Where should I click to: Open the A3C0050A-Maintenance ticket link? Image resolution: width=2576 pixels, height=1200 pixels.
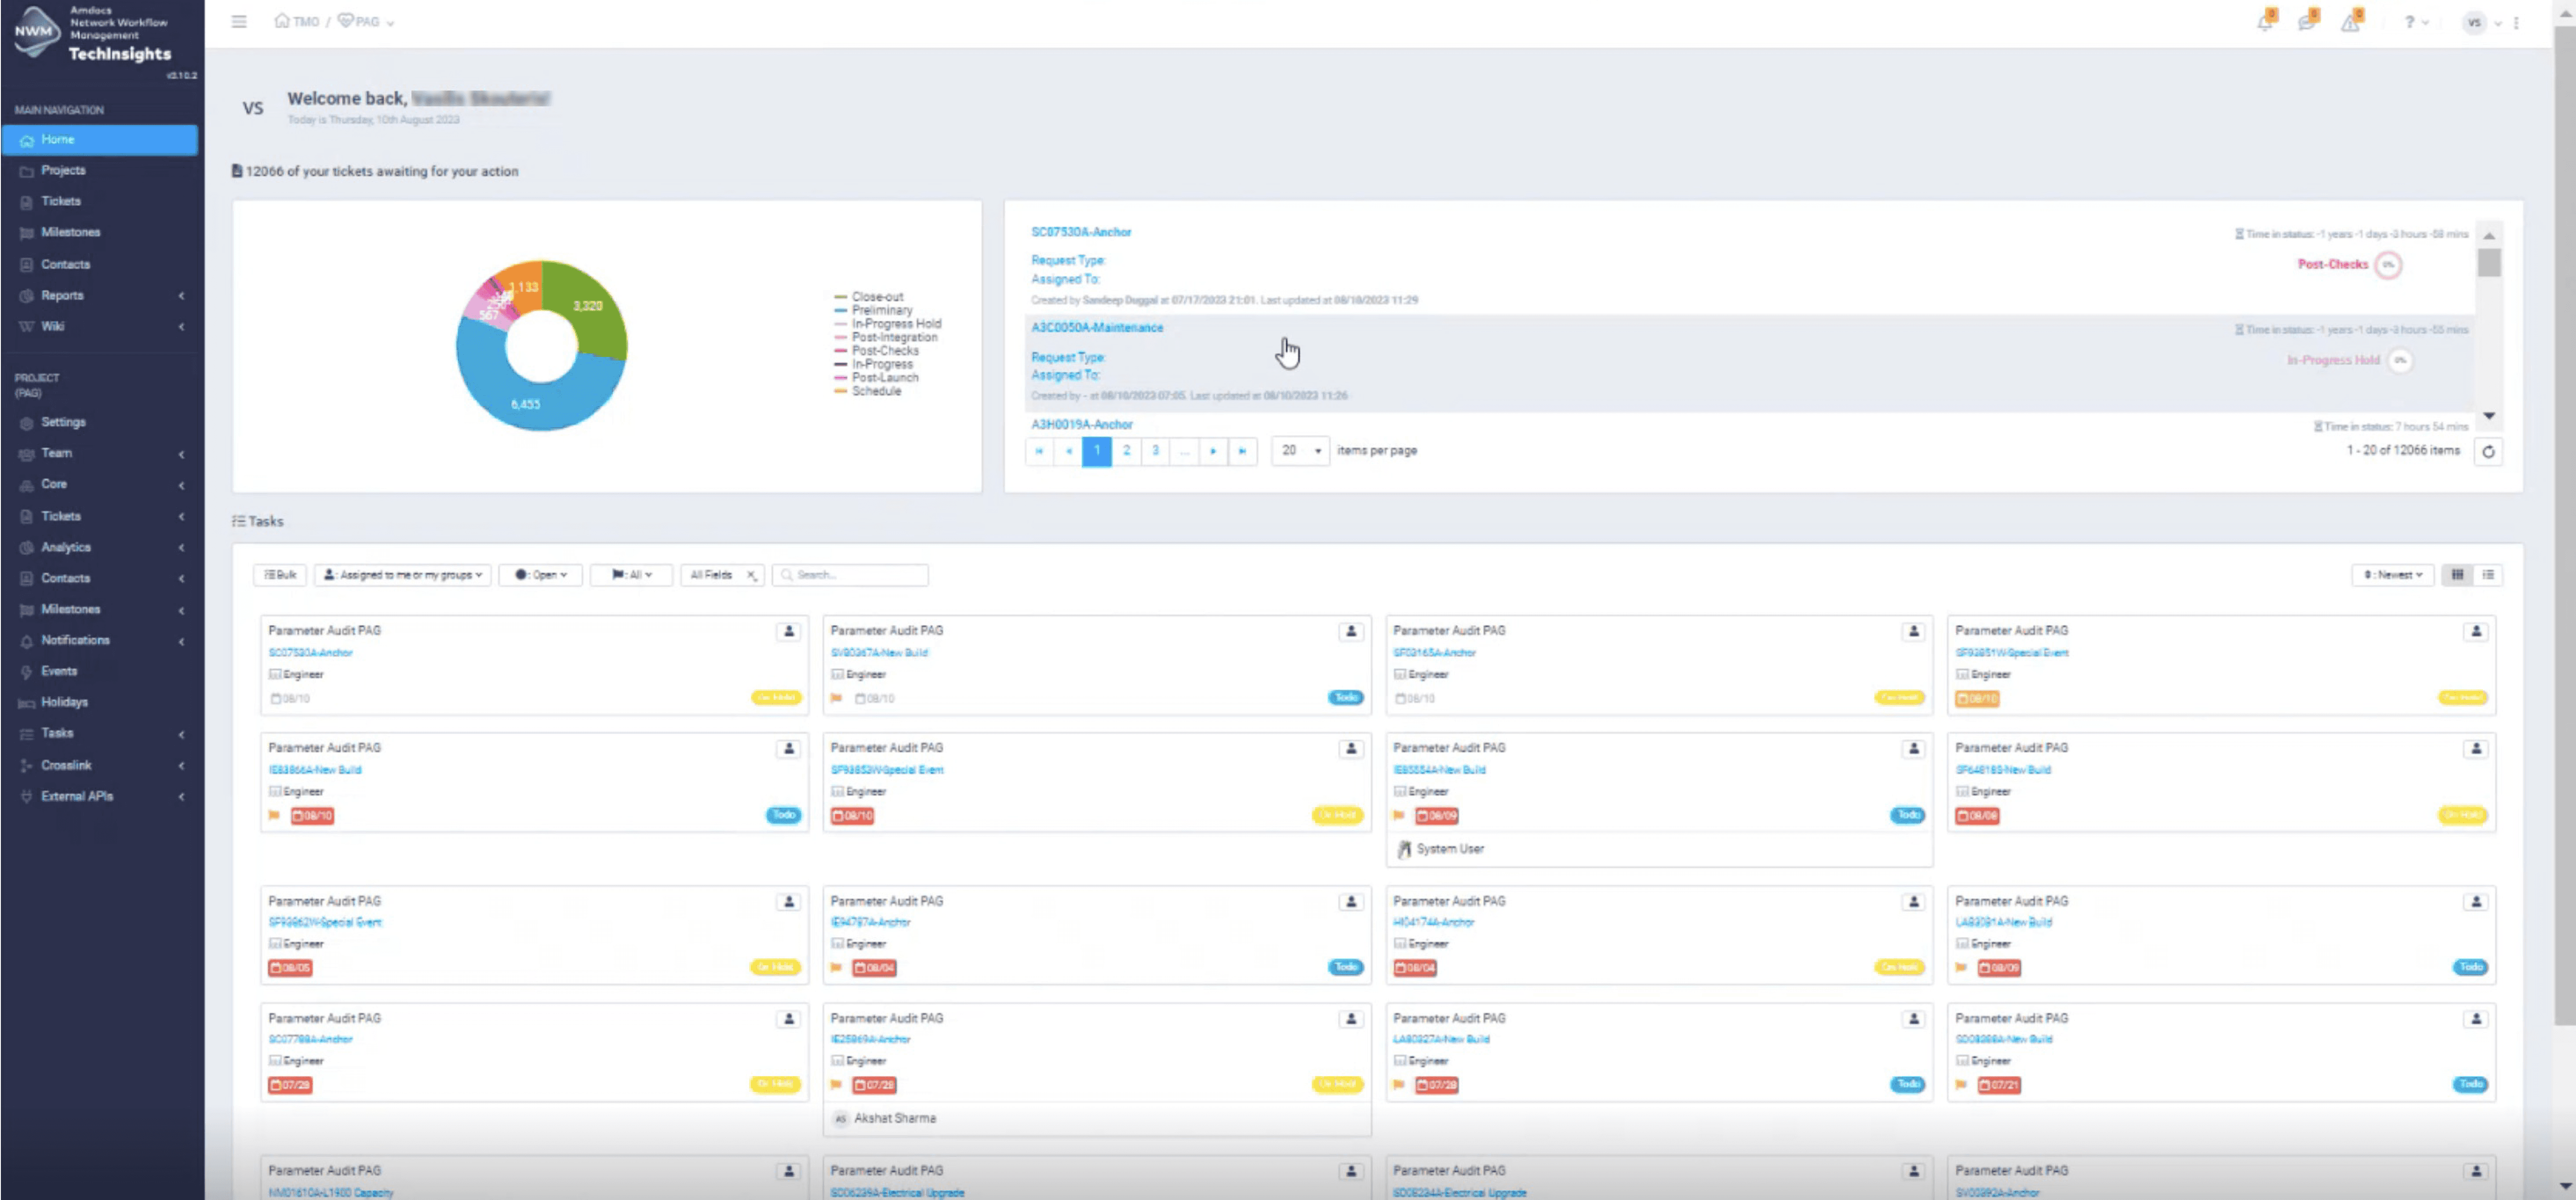[x=1097, y=328]
